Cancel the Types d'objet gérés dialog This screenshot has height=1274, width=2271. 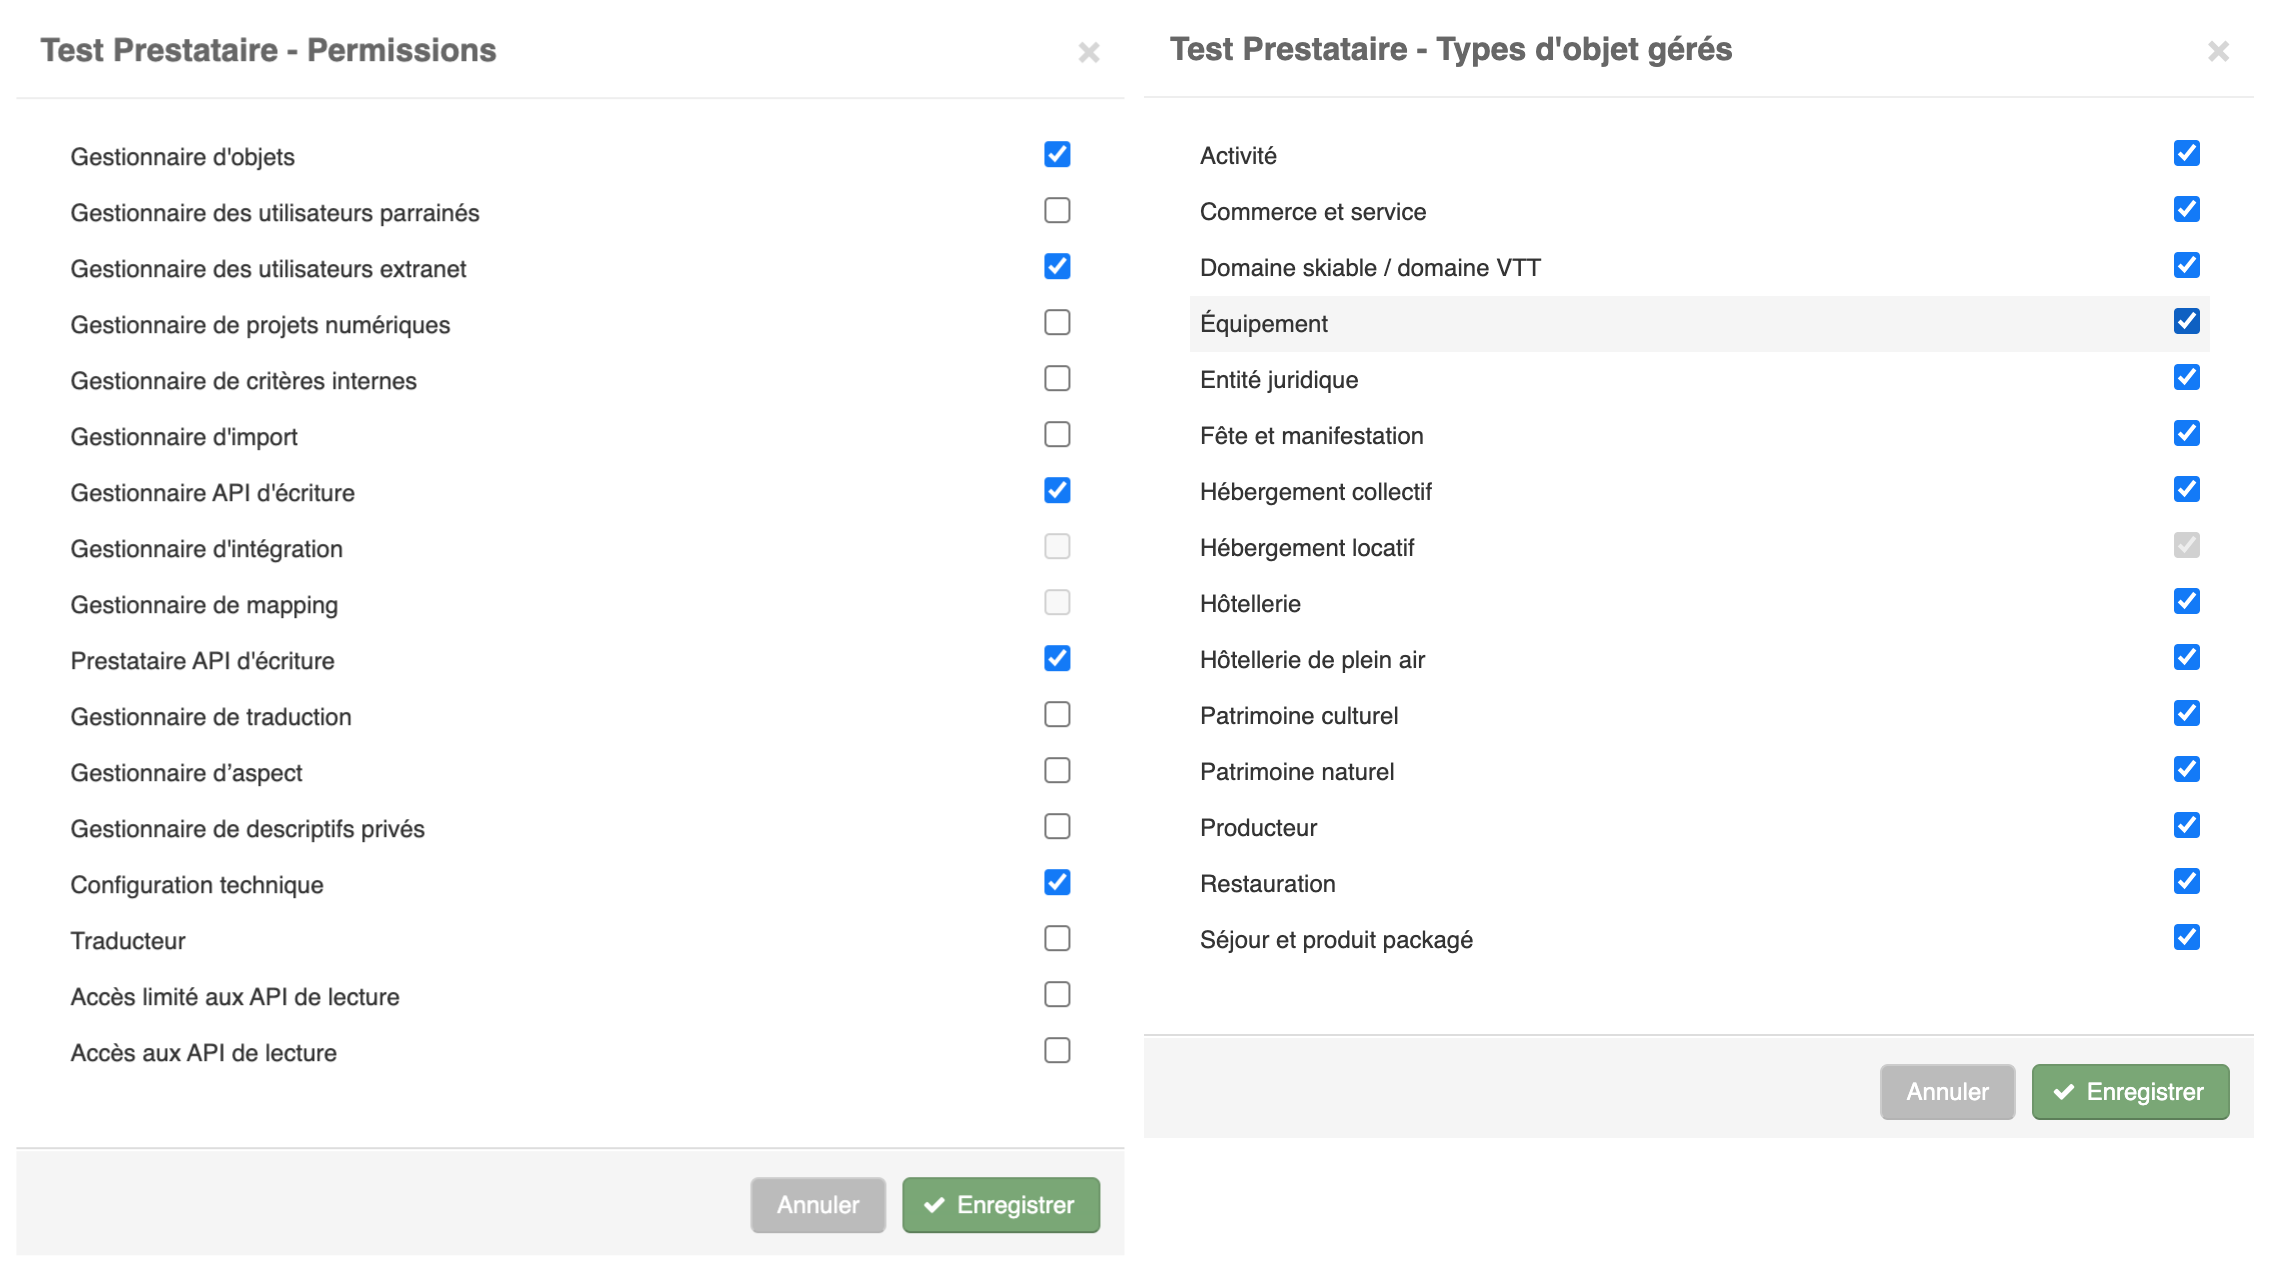pos(1947,1092)
